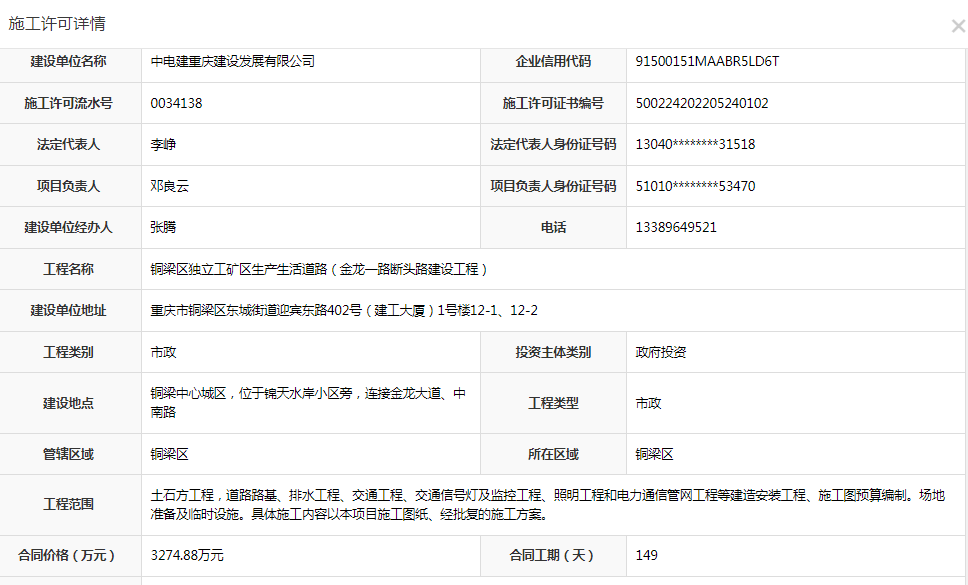968x585 pixels.
Task: Select project manager name 邓良云
Action: tap(169, 186)
